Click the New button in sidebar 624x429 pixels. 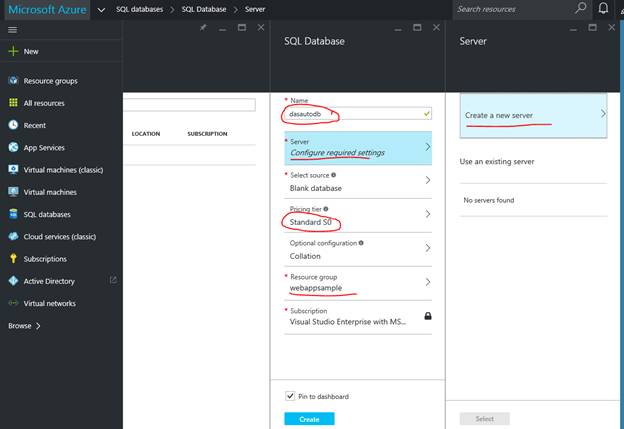pyautogui.click(x=30, y=51)
